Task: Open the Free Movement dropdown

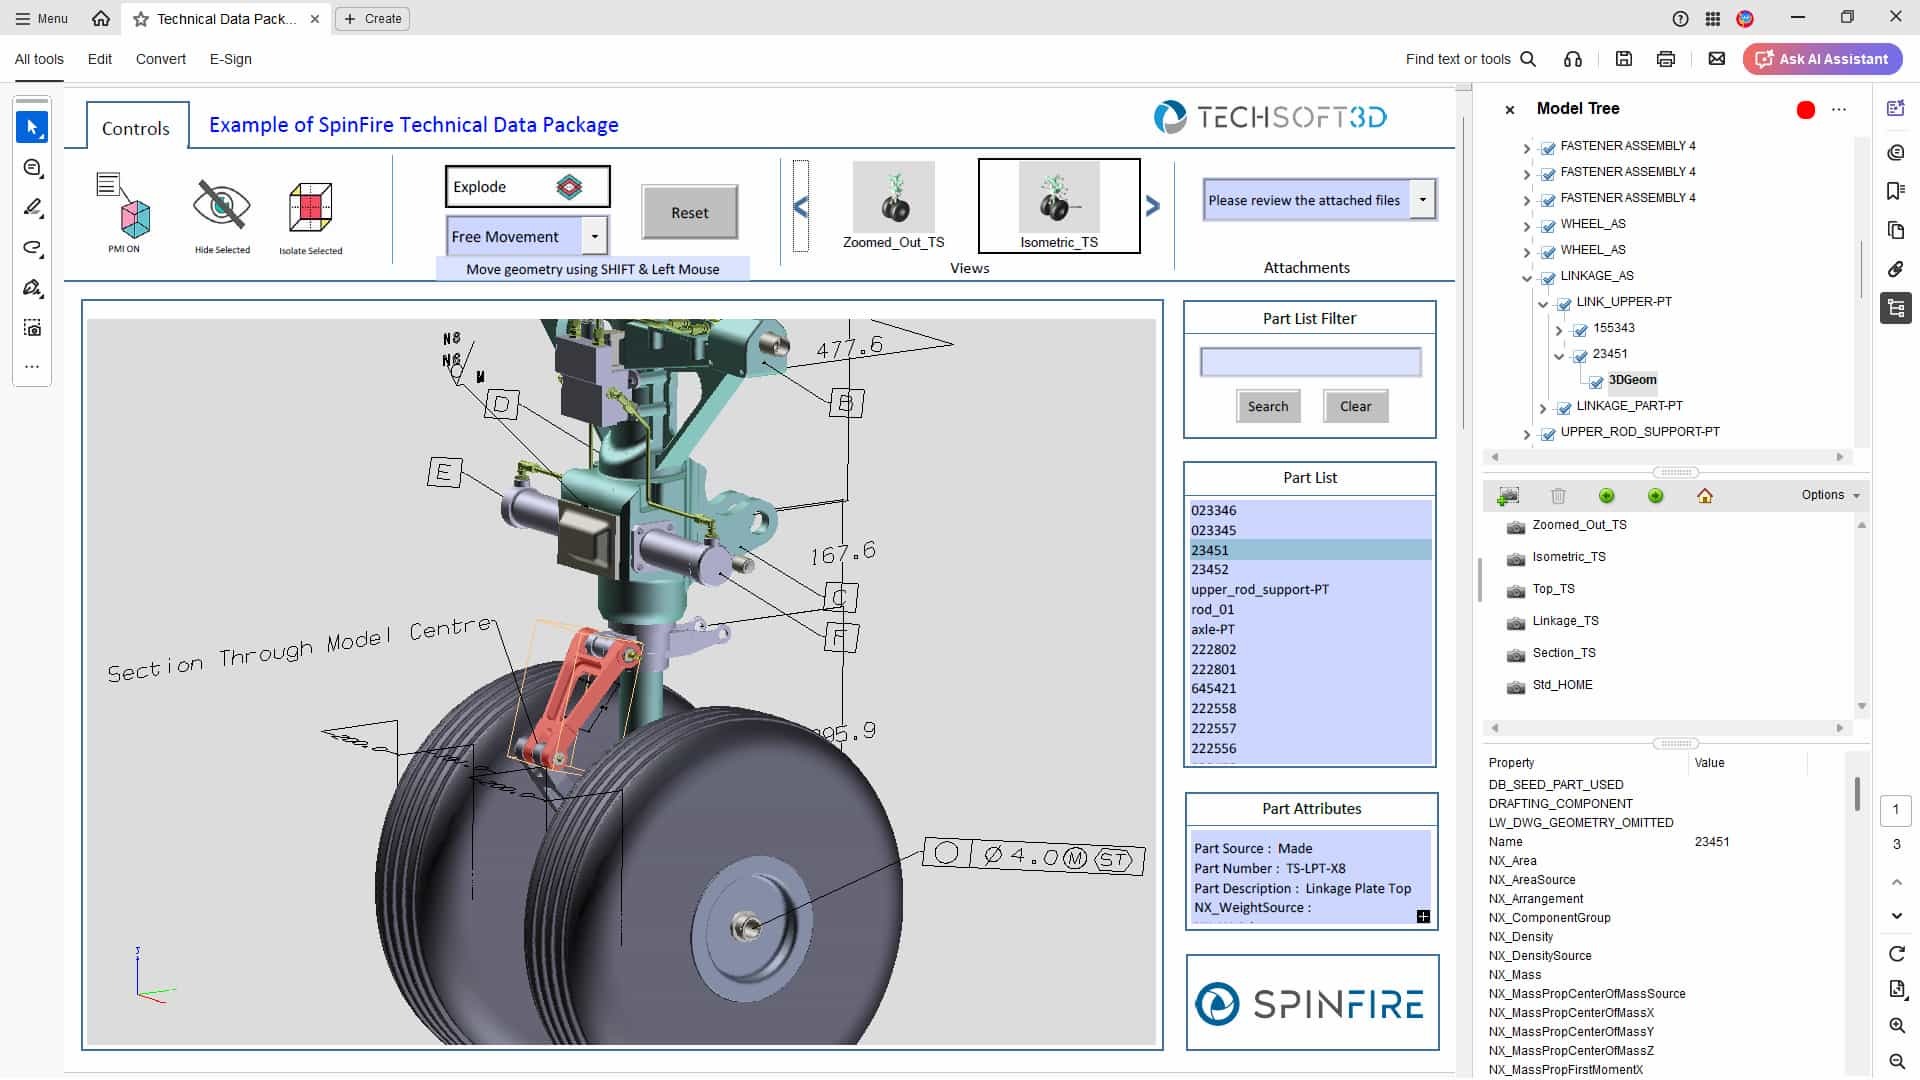Action: [x=595, y=237]
